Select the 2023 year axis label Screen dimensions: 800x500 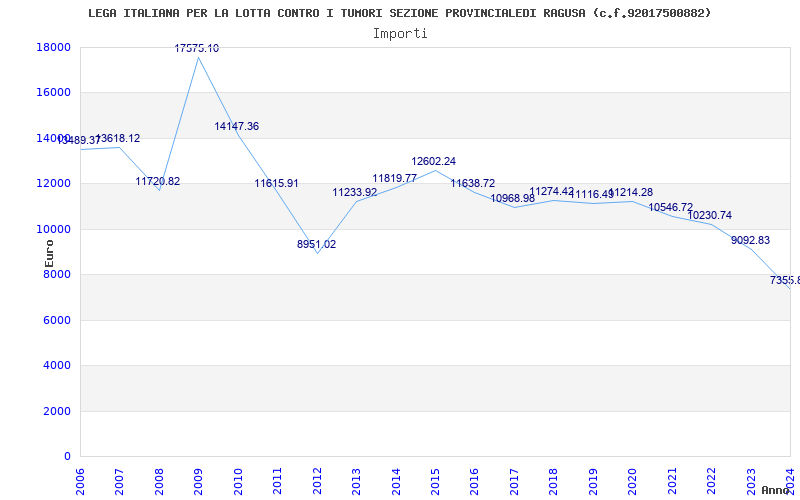pyautogui.click(x=750, y=480)
